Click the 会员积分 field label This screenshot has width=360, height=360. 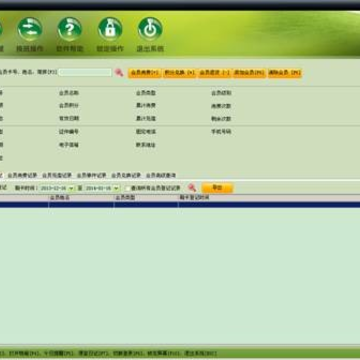[x=69, y=105]
